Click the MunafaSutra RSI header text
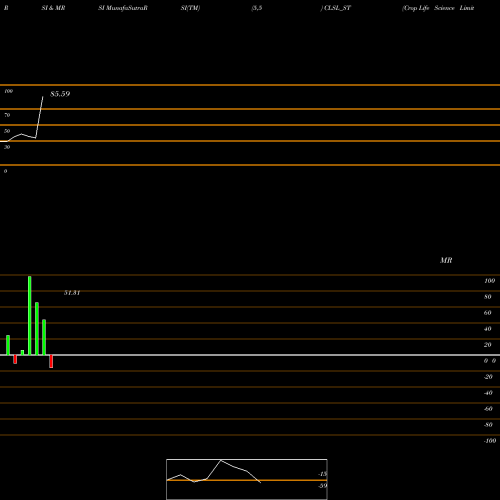 pyautogui.click(x=123, y=8)
